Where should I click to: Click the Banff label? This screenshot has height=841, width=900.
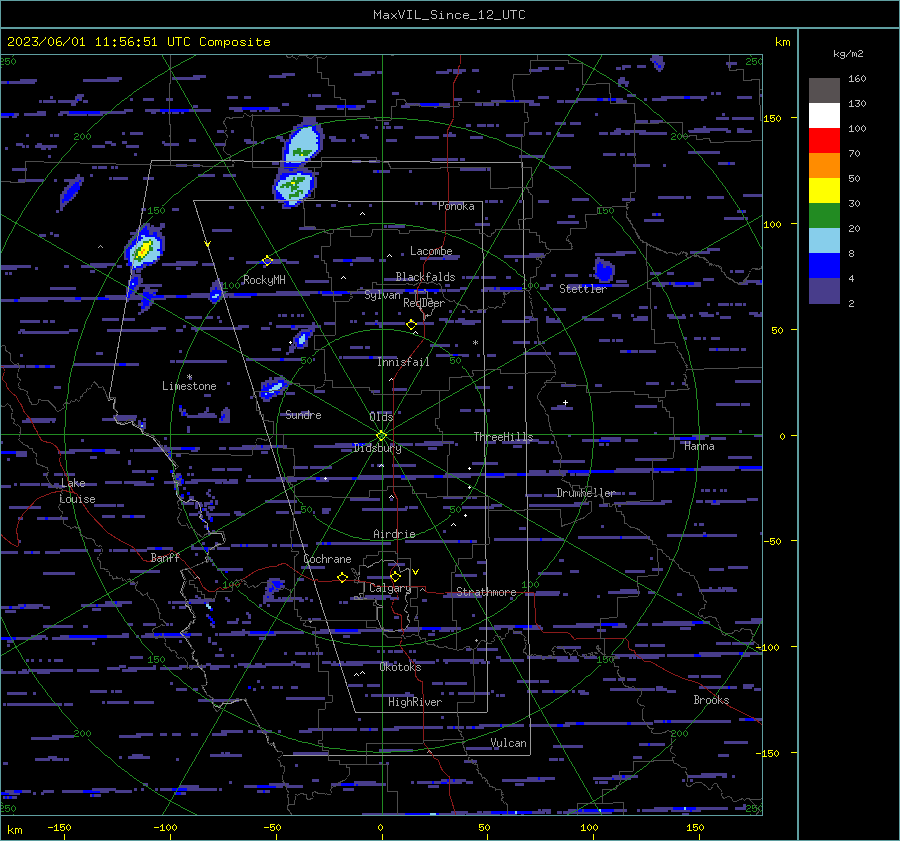point(165,557)
